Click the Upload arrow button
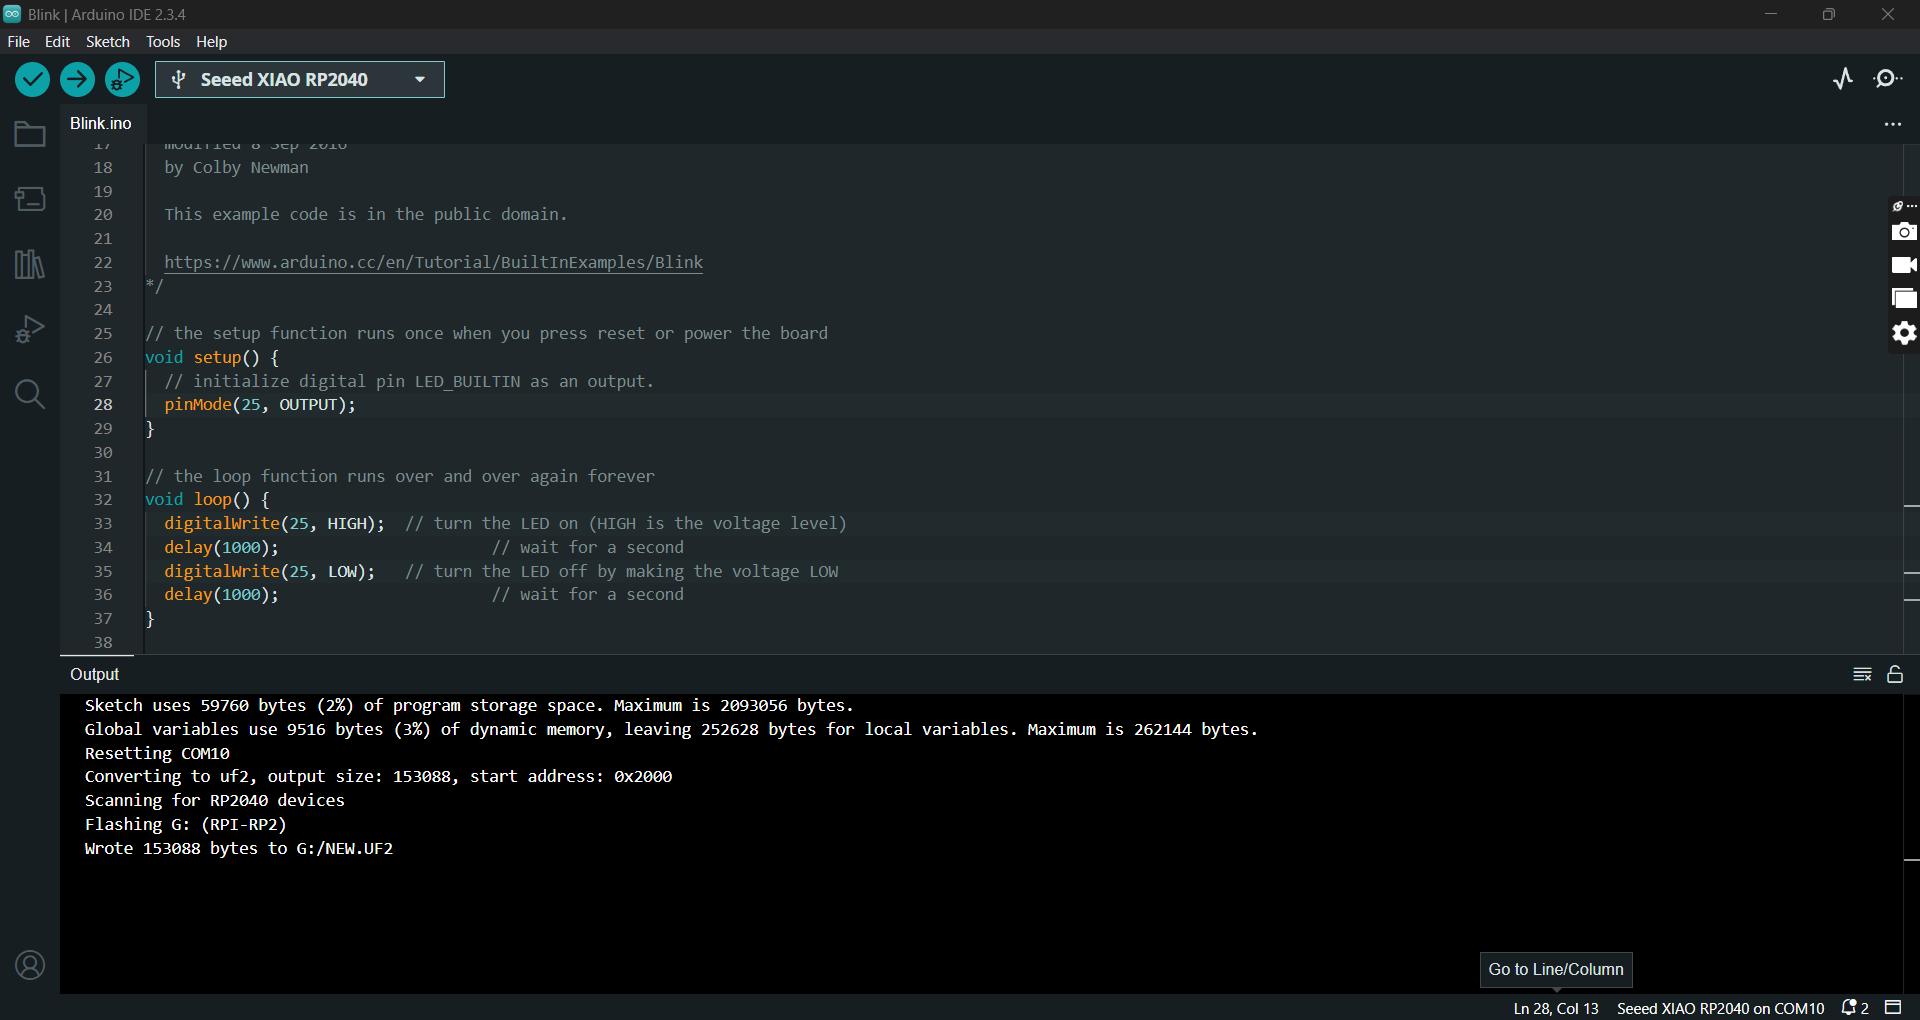 click(77, 79)
